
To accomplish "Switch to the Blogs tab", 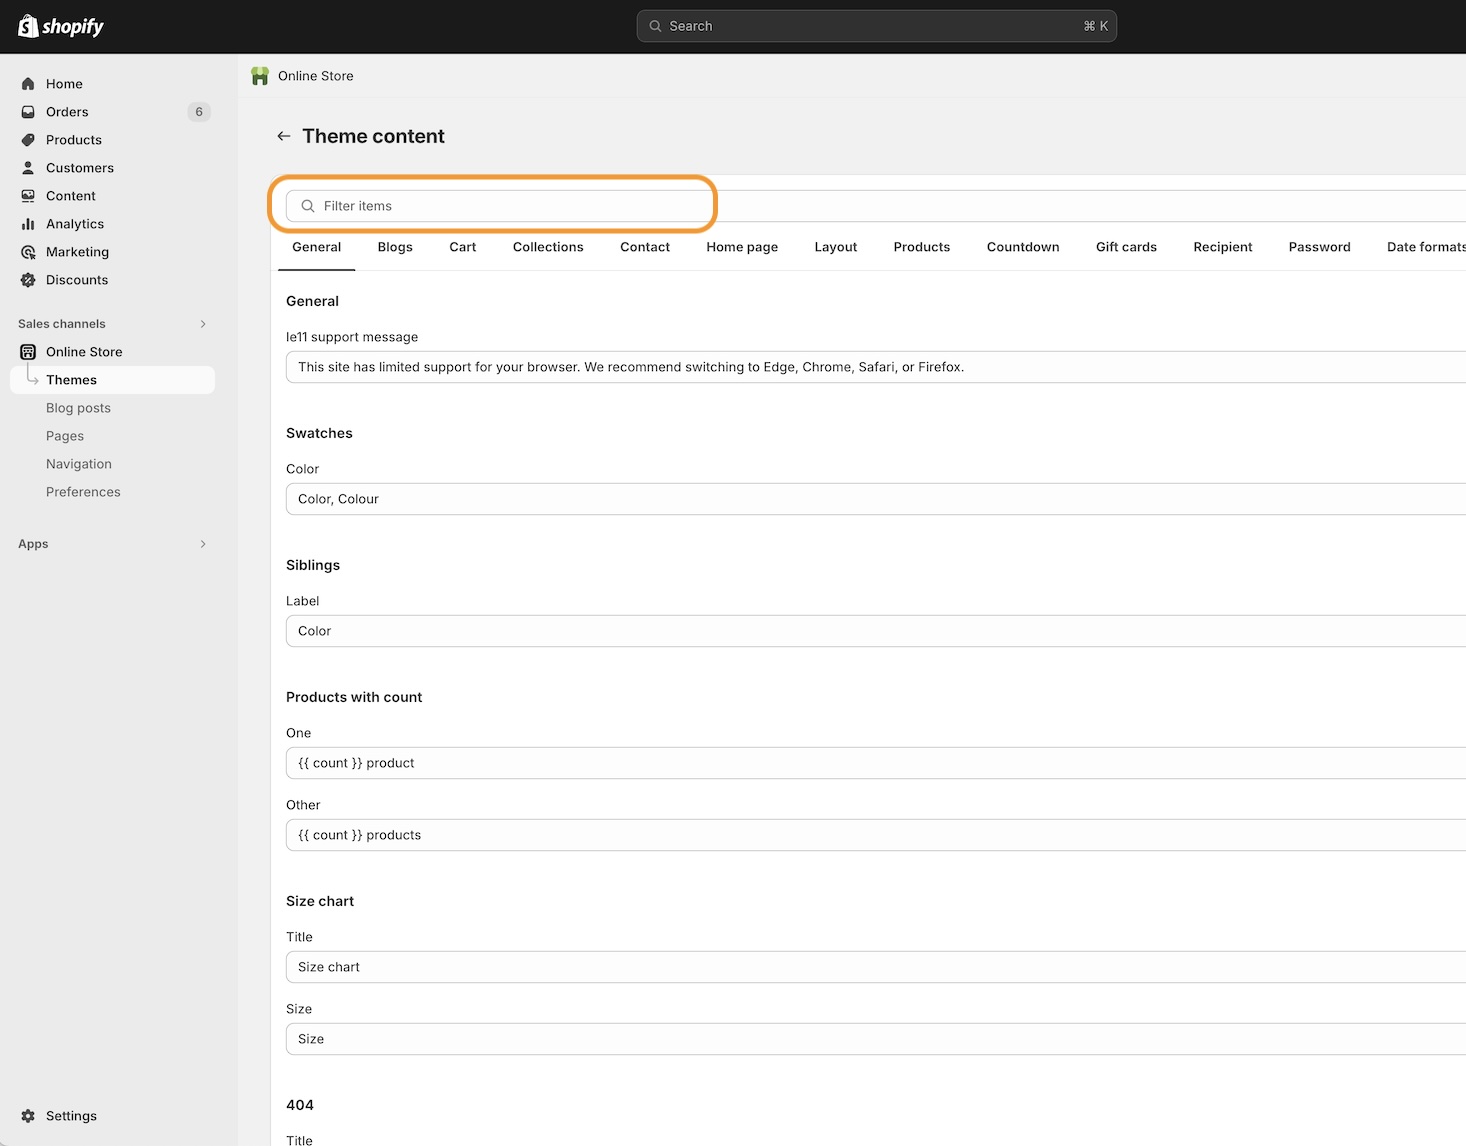I will [395, 247].
